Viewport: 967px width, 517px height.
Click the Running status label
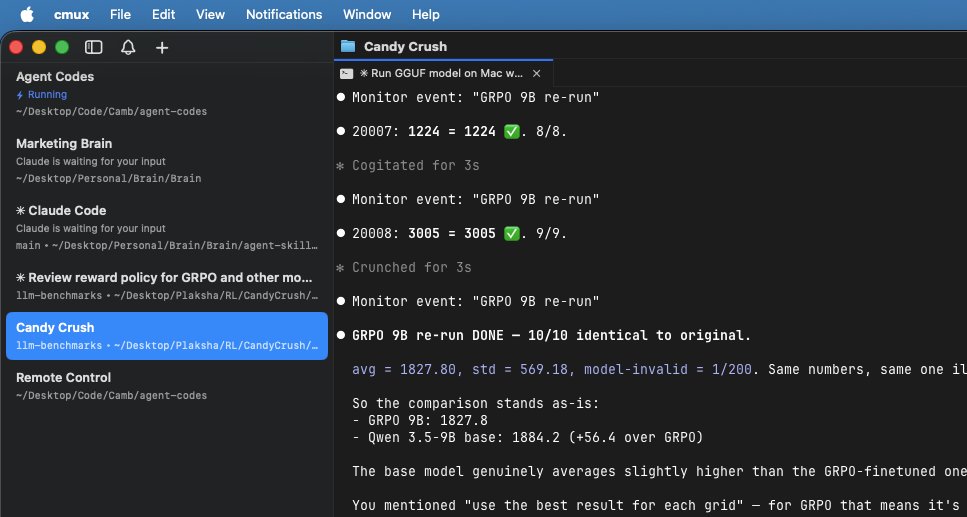tap(47, 94)
